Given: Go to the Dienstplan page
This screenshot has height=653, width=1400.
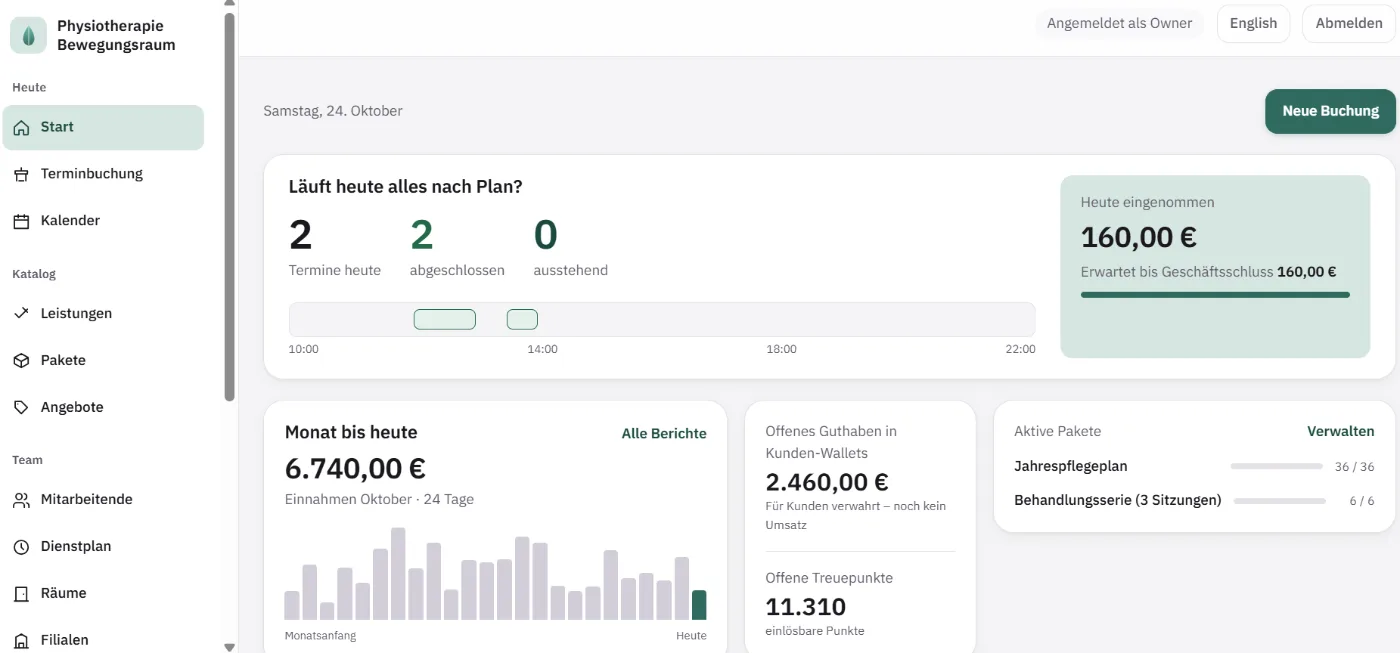Looking at the screenshot, I should pyautogui.click(x=103, y=546).
